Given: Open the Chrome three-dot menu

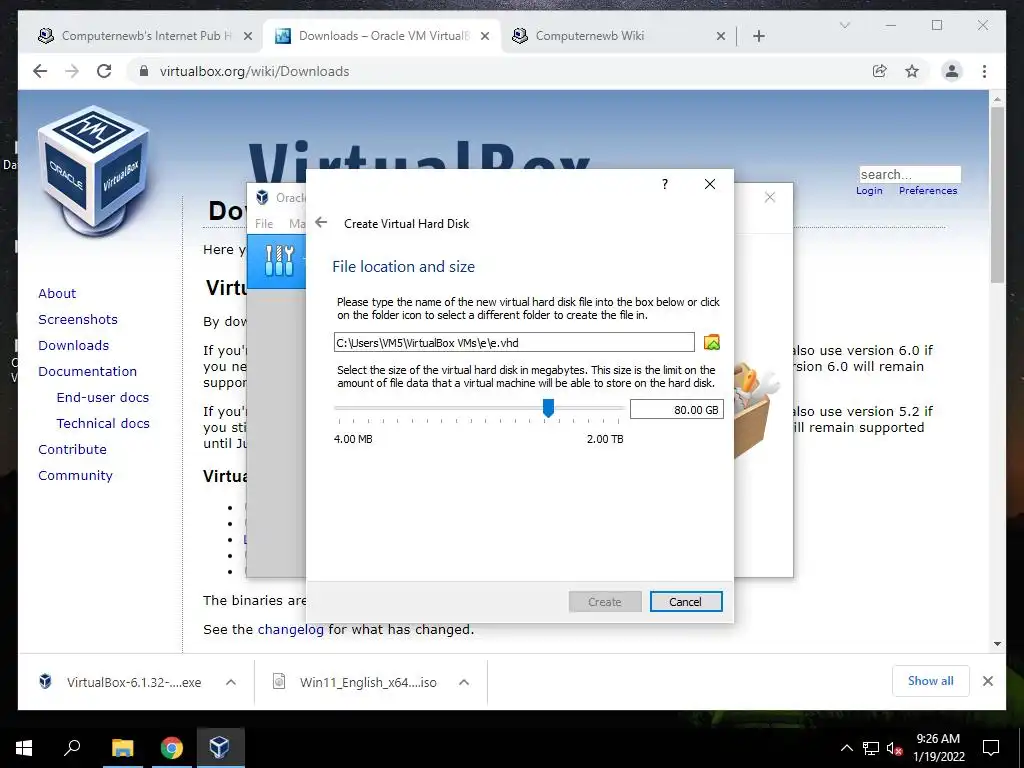Looking at the screenshot, I should [984, 71].
